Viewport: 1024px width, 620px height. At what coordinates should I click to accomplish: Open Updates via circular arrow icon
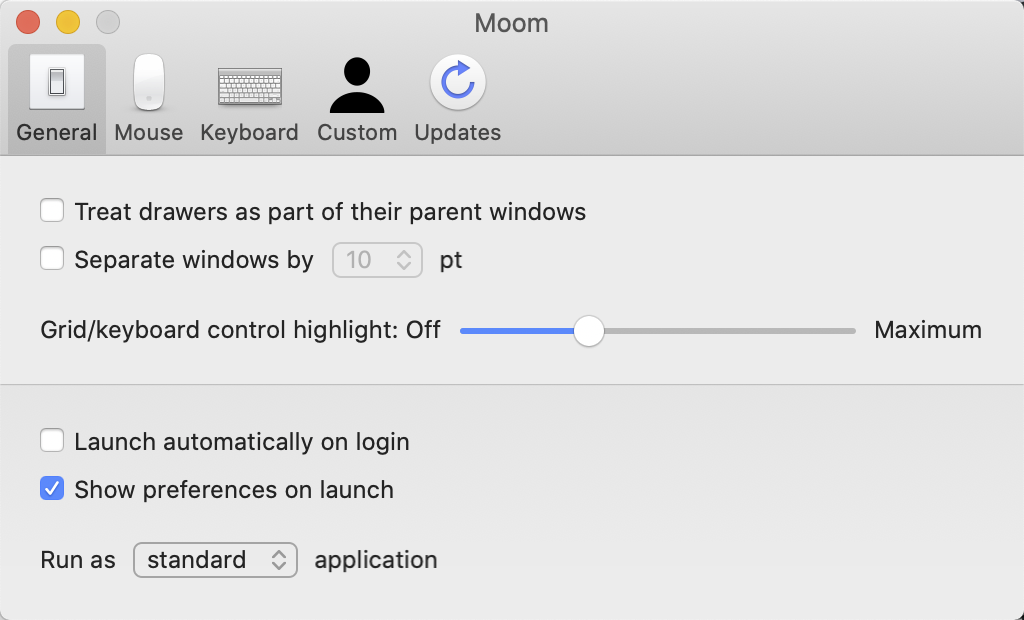pyautogui.click(x=458, y=82)
